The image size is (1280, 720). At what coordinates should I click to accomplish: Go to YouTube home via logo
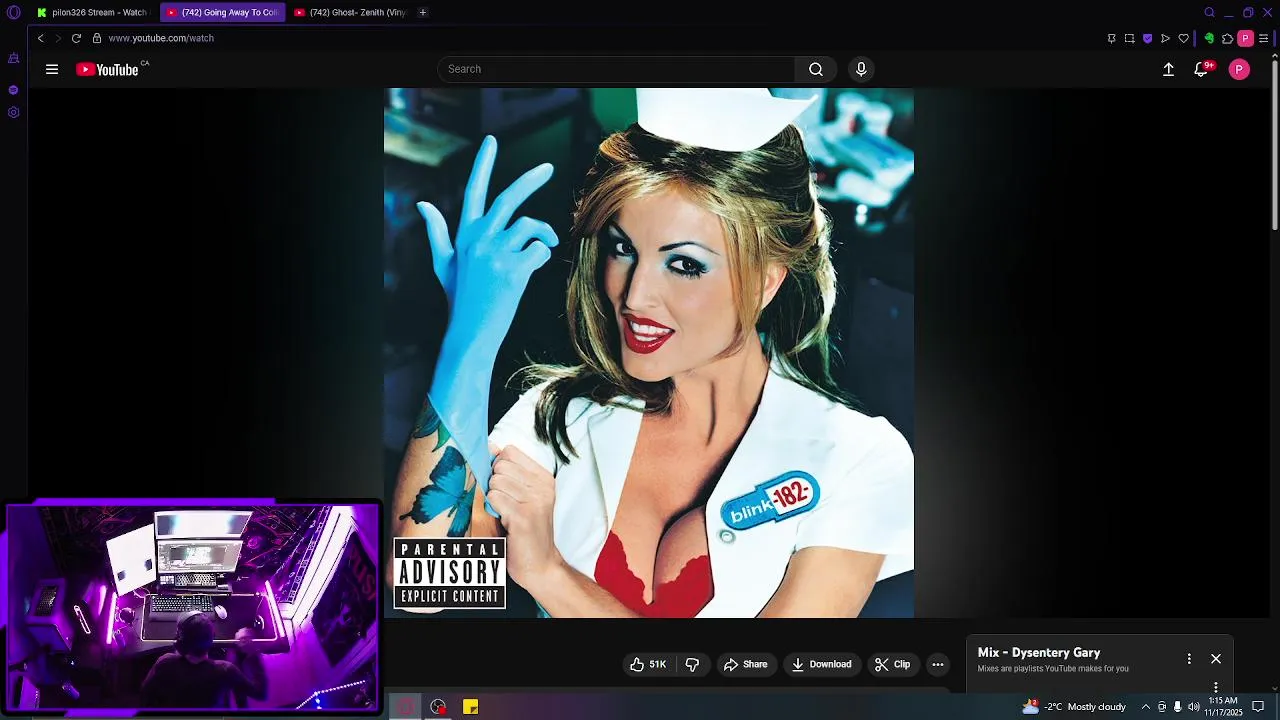108,69
